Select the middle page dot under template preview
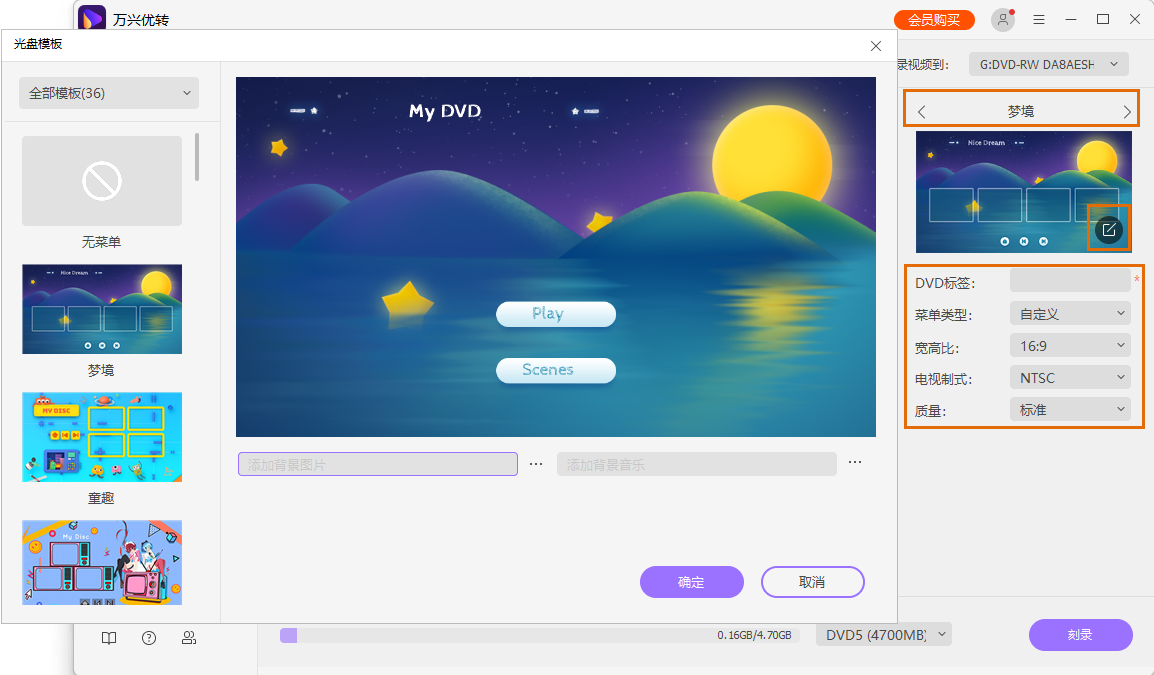 (1023, 241)
